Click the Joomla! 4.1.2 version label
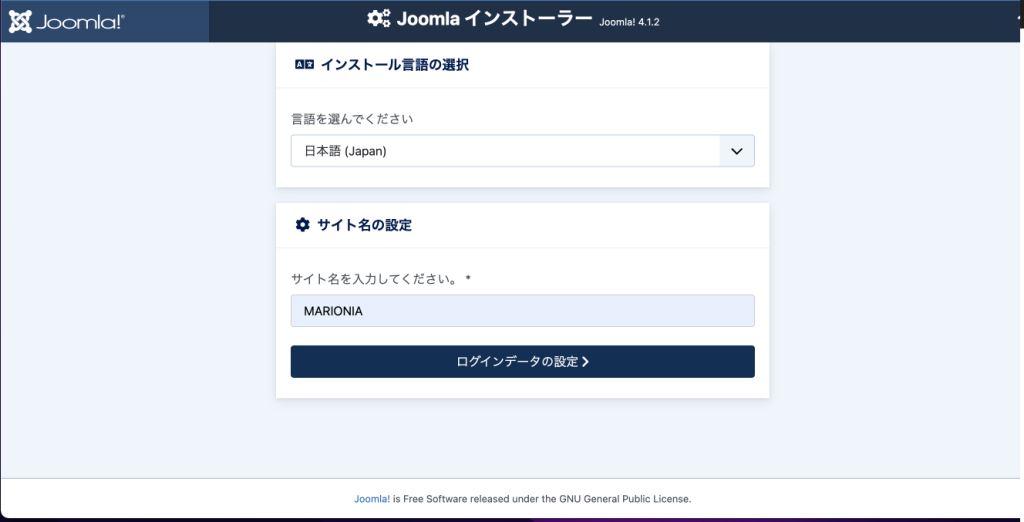The width and height of the screenshot is (1024, 522). (630, 22)
